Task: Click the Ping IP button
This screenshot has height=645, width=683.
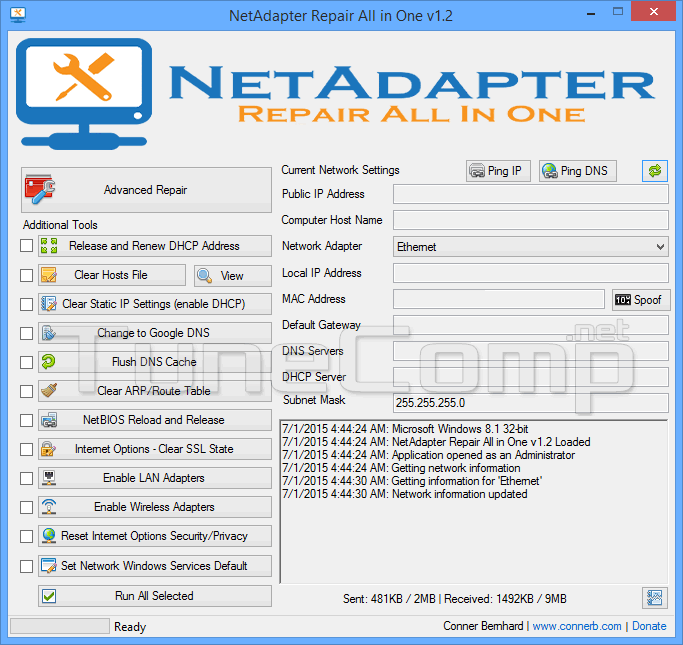Action: pos(497,171)
